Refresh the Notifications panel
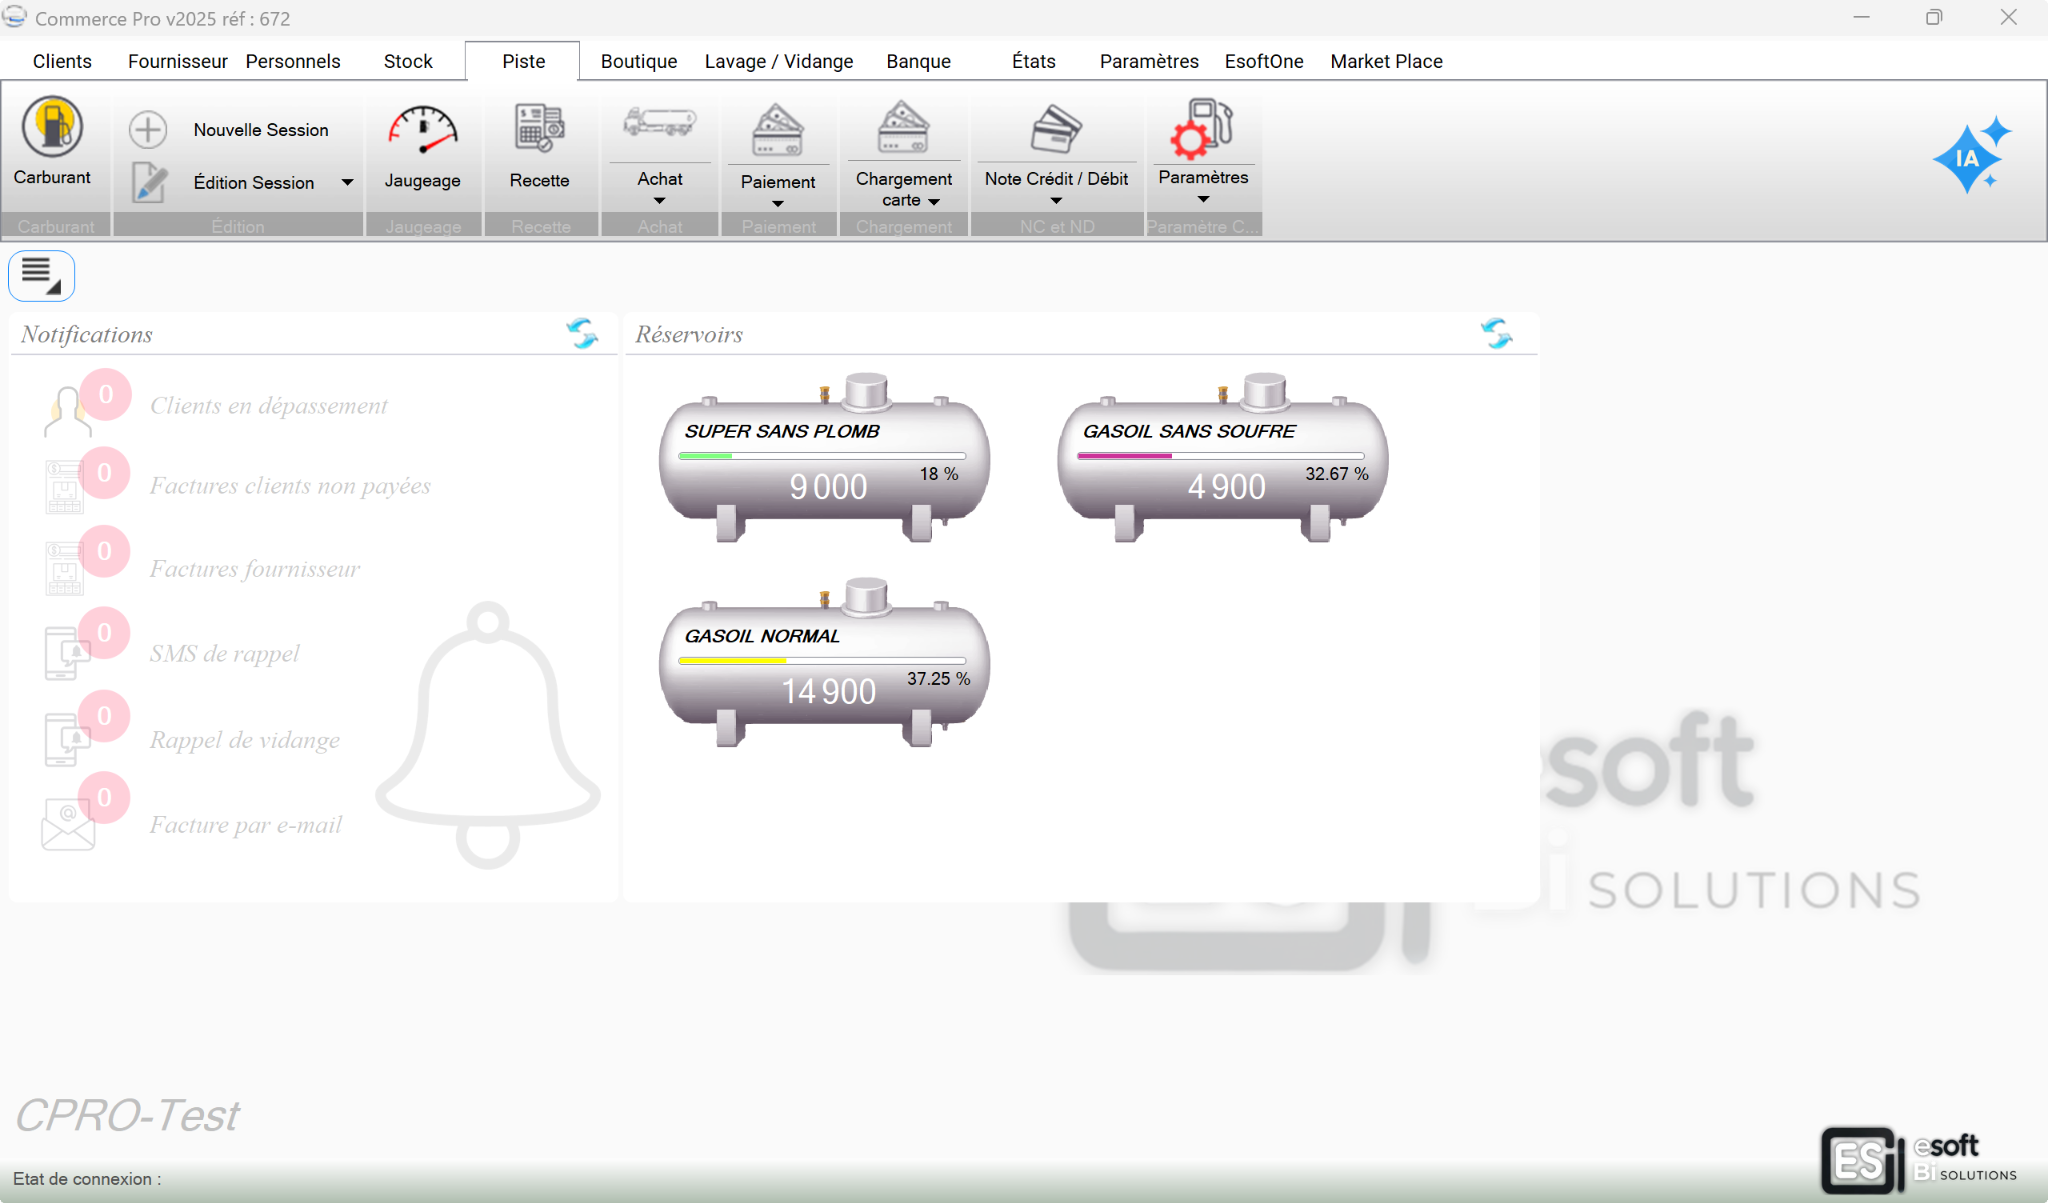The height and width of the screenshot is (1203, 2048). click(582, 333)
